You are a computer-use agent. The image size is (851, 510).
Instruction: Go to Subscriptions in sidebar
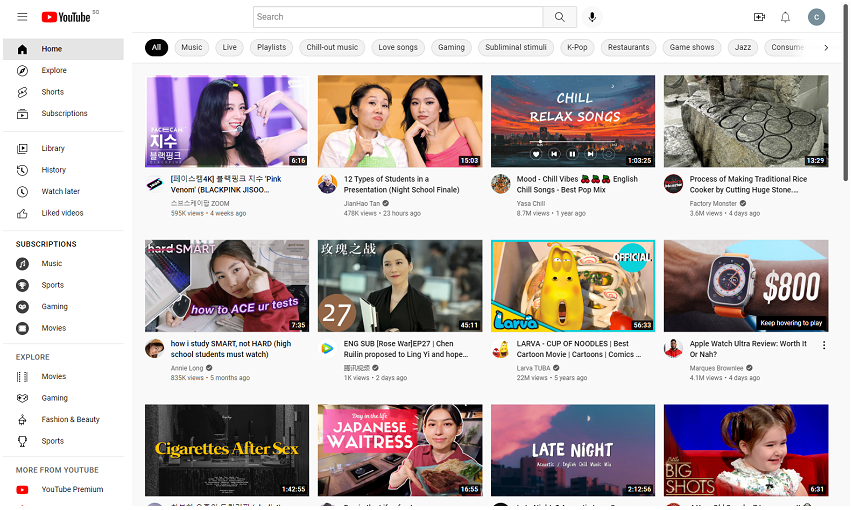click(x=64, y=113)
